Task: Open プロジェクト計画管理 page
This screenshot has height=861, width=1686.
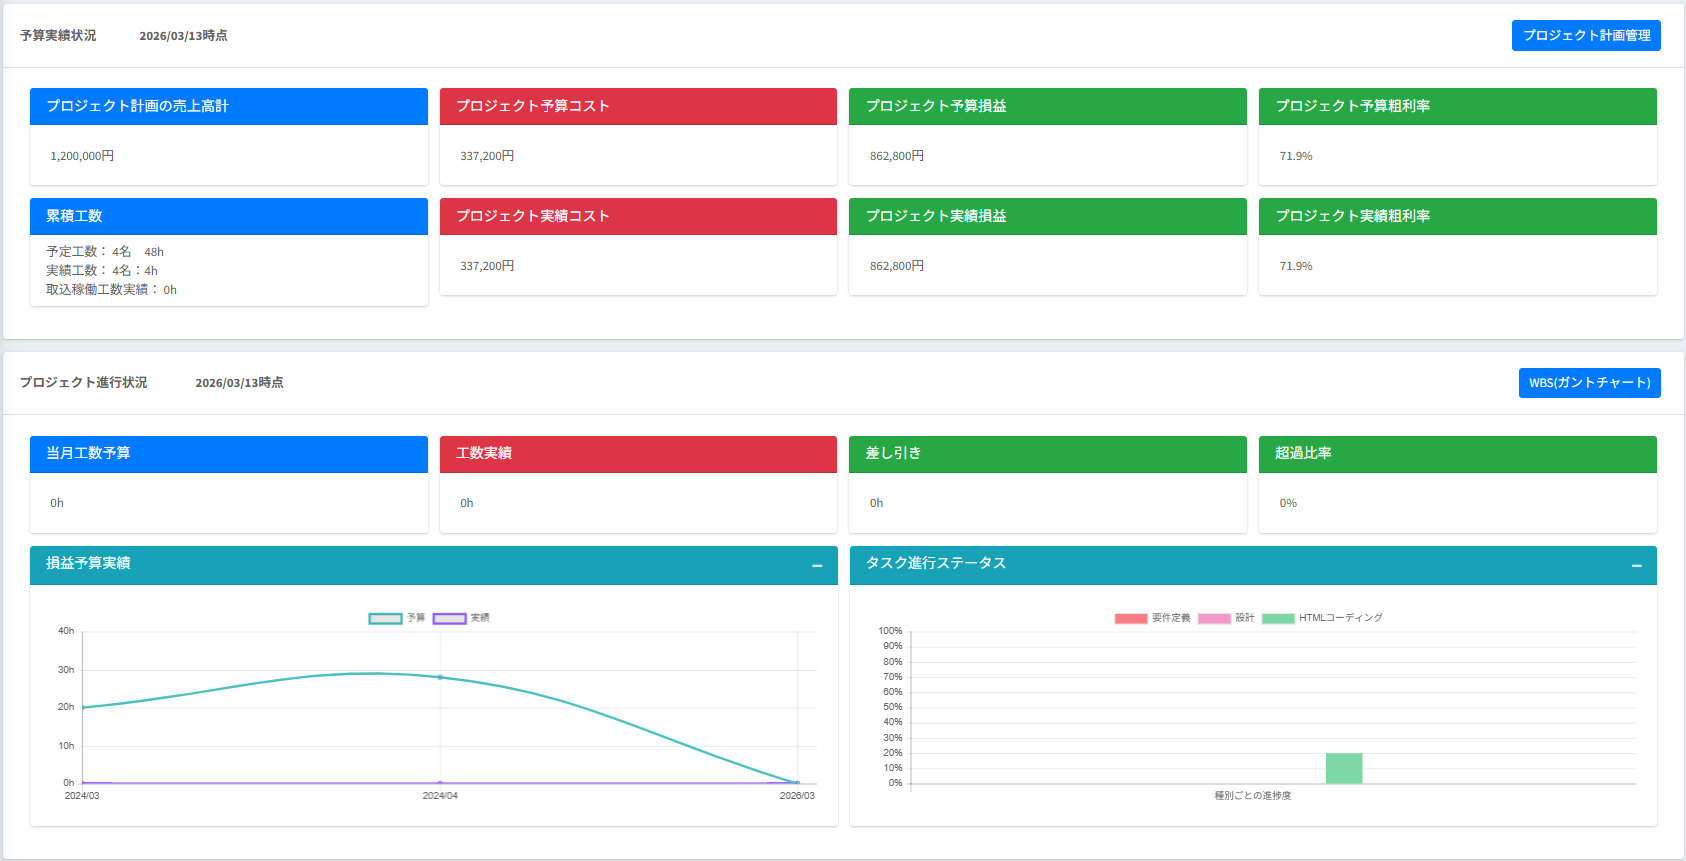Action: [1585, 36]
